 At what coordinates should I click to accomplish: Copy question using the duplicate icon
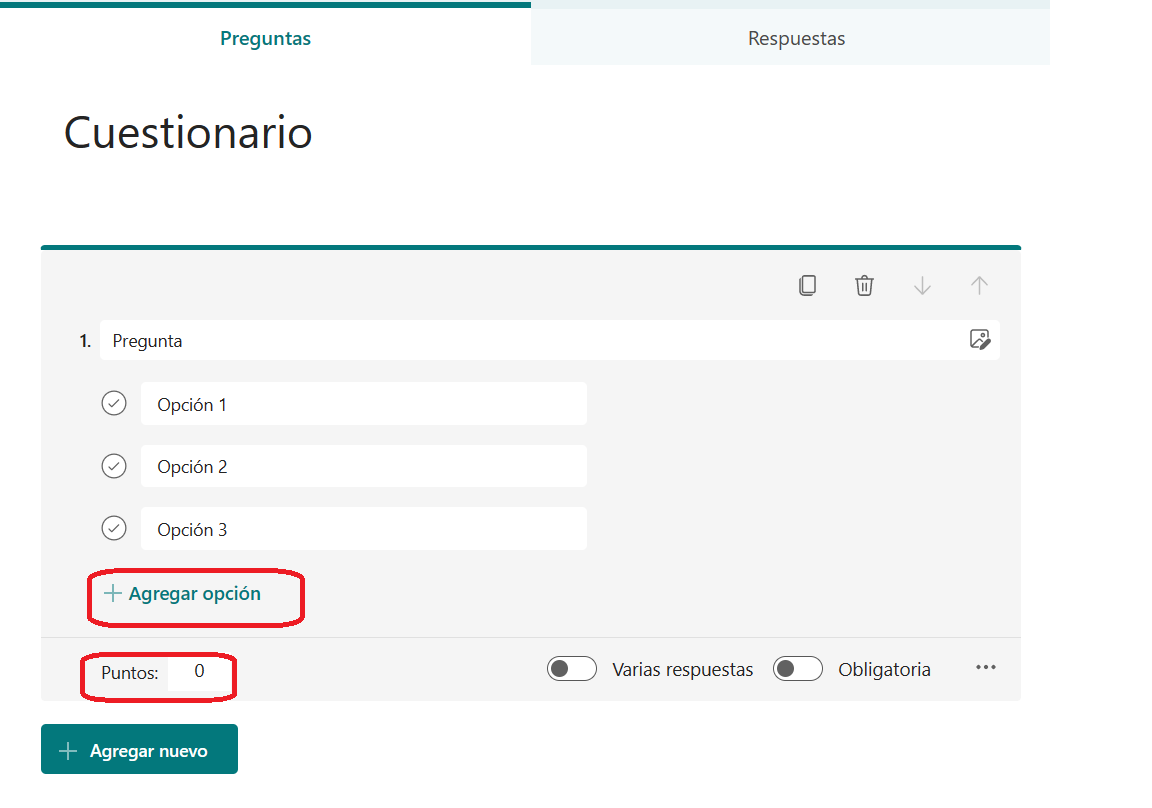coord(807,285)
